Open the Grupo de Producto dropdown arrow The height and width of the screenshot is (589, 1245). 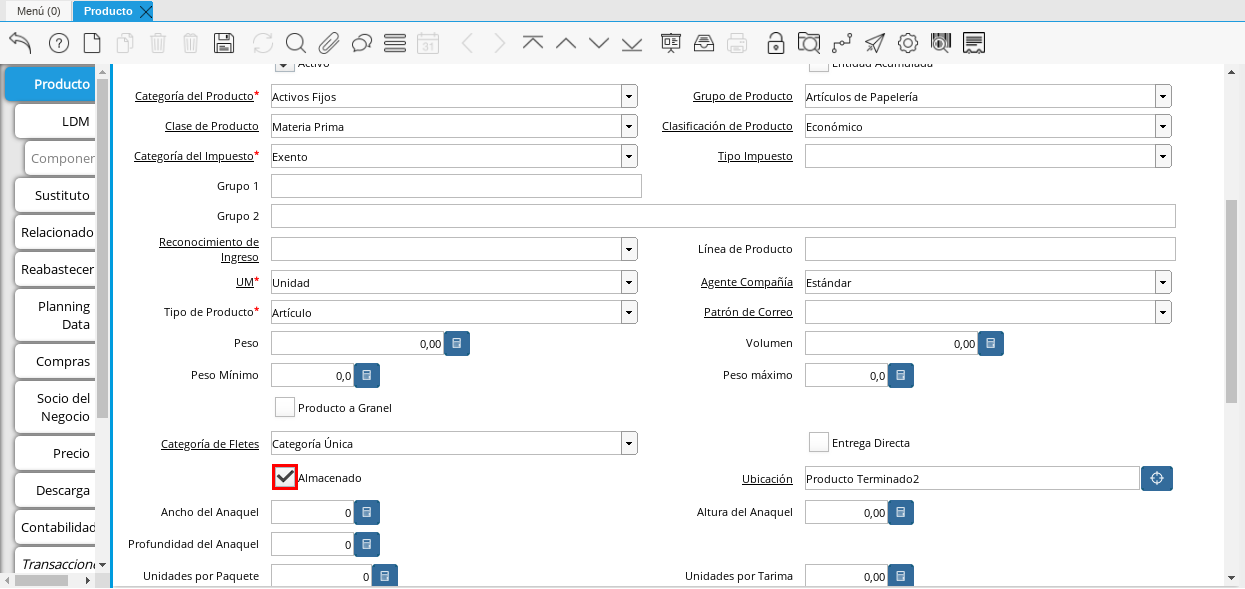pos(1163,97)
